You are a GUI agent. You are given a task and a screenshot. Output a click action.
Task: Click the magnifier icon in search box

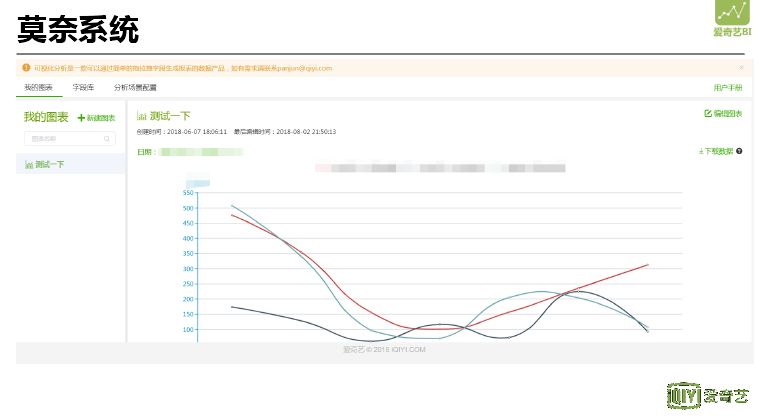[107, 139]
